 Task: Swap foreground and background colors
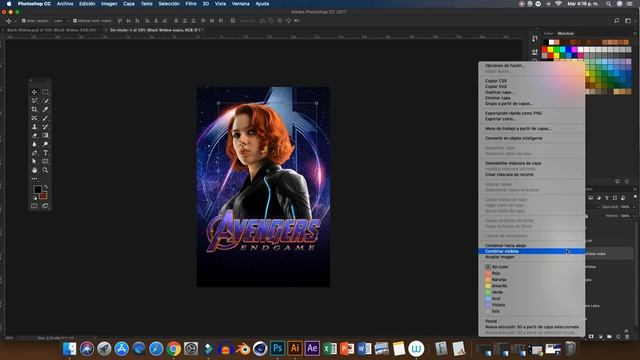click(x=45, y=187)
